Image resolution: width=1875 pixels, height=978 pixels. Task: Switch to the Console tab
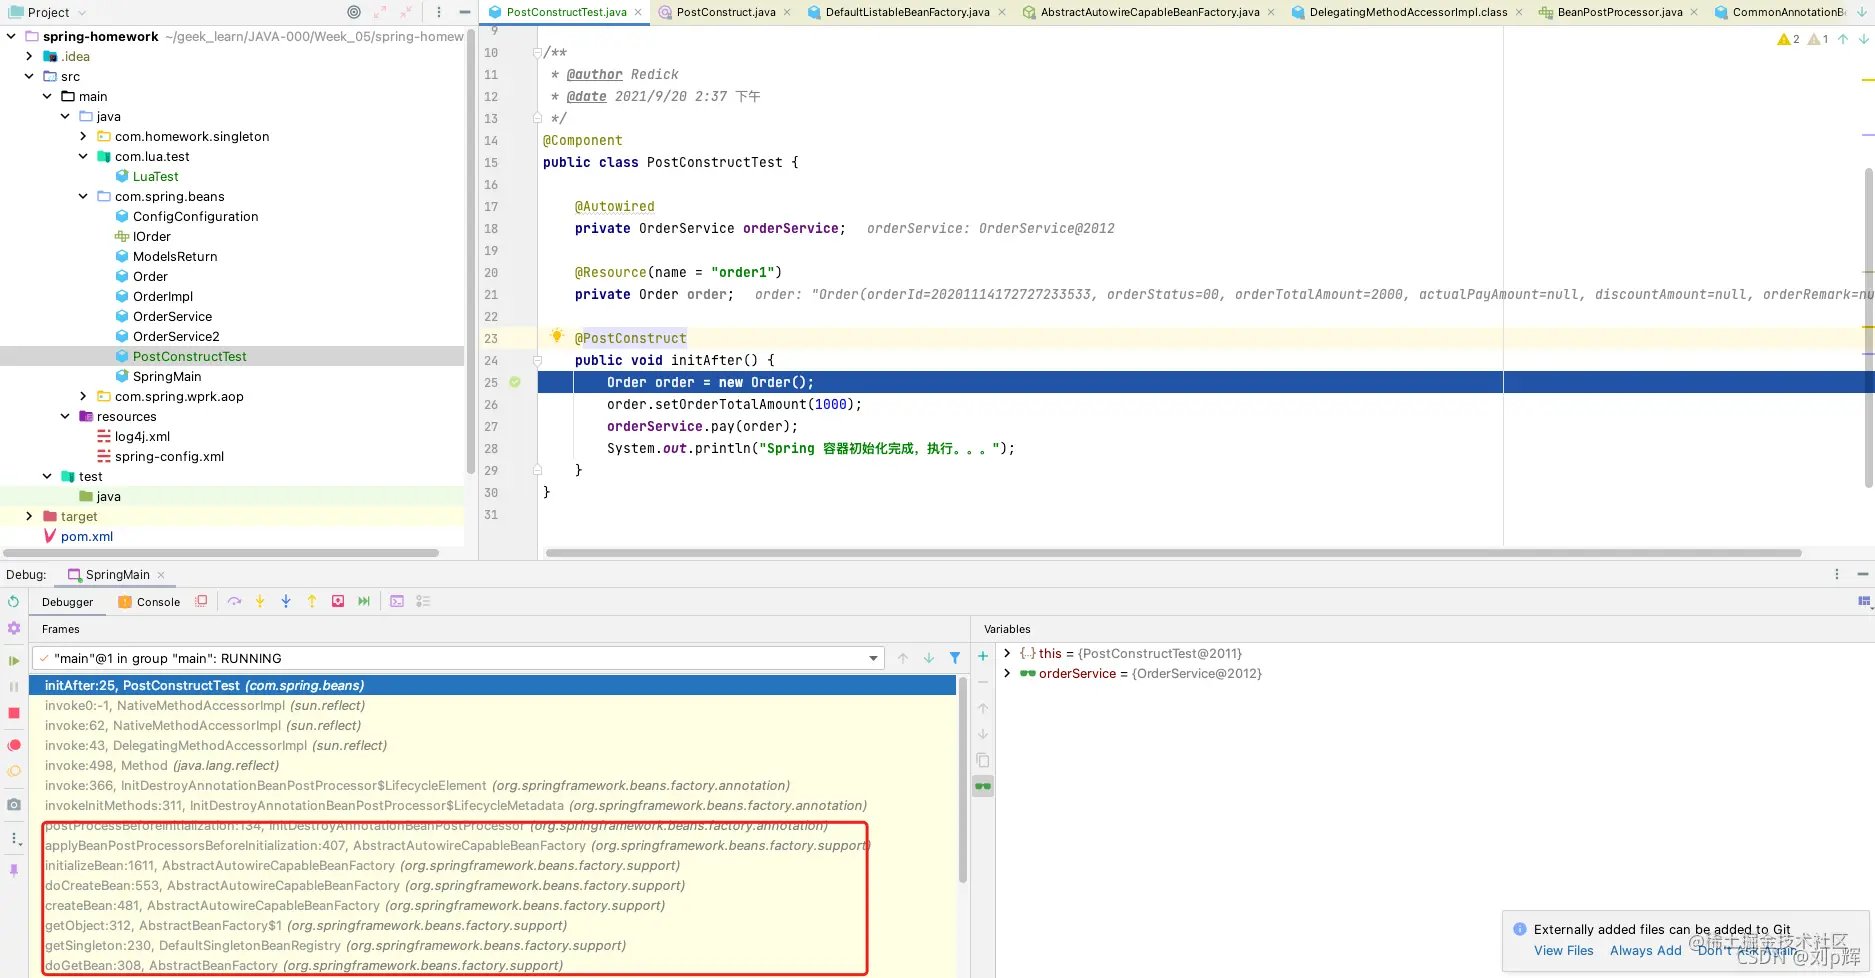(x=150, y=602)
